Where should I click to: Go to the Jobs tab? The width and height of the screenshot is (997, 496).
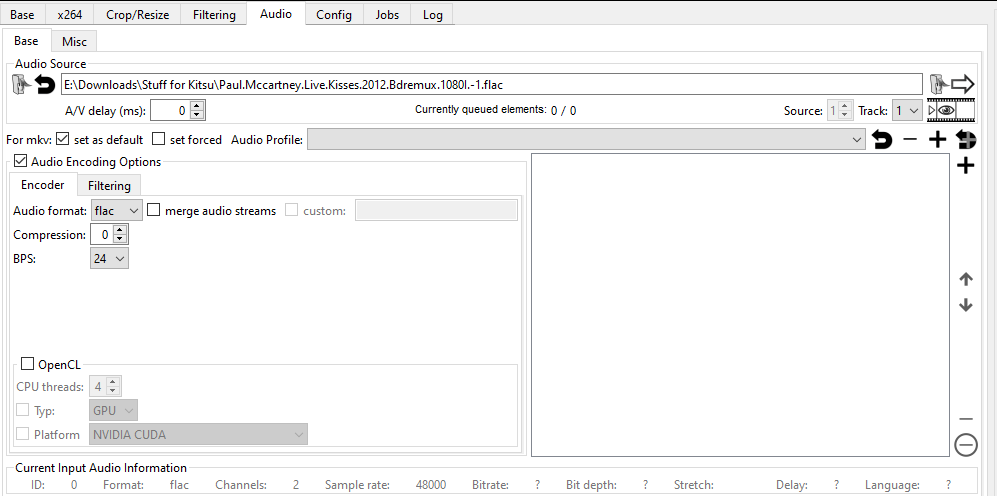coord(386,15)
